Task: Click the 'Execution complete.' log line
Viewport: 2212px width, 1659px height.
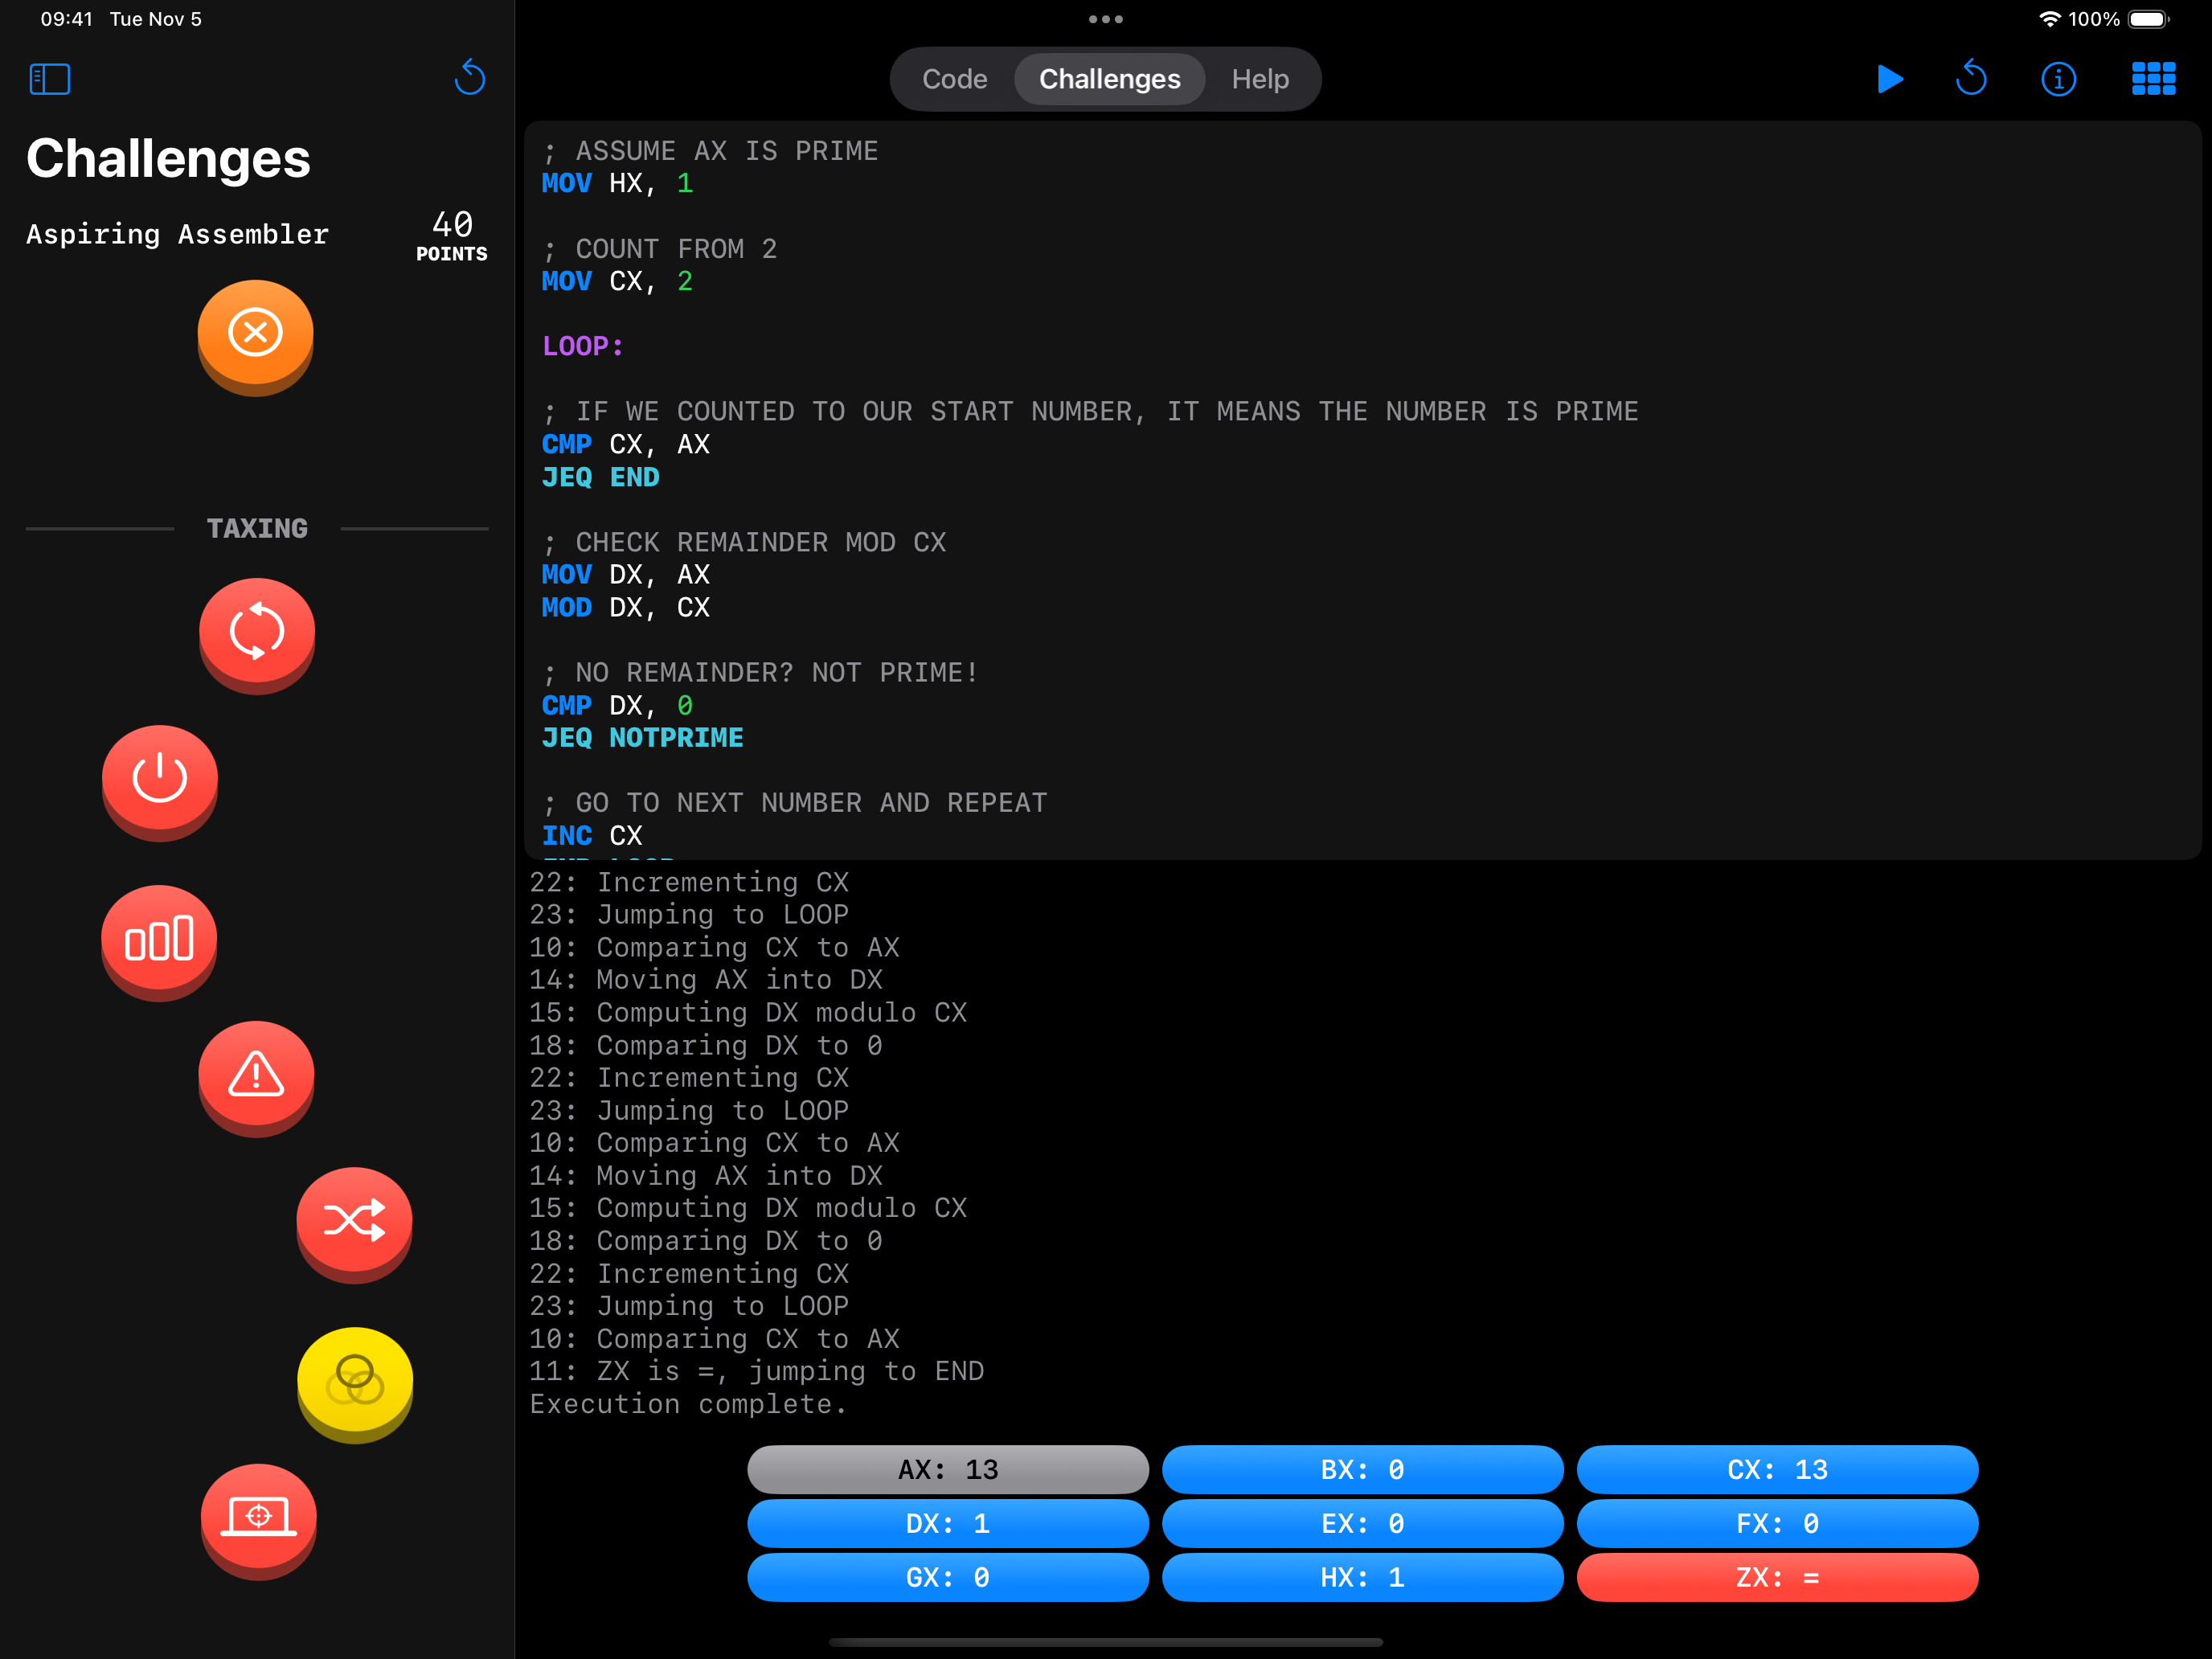Action: pyautogui.click(x=688, y=1404)
